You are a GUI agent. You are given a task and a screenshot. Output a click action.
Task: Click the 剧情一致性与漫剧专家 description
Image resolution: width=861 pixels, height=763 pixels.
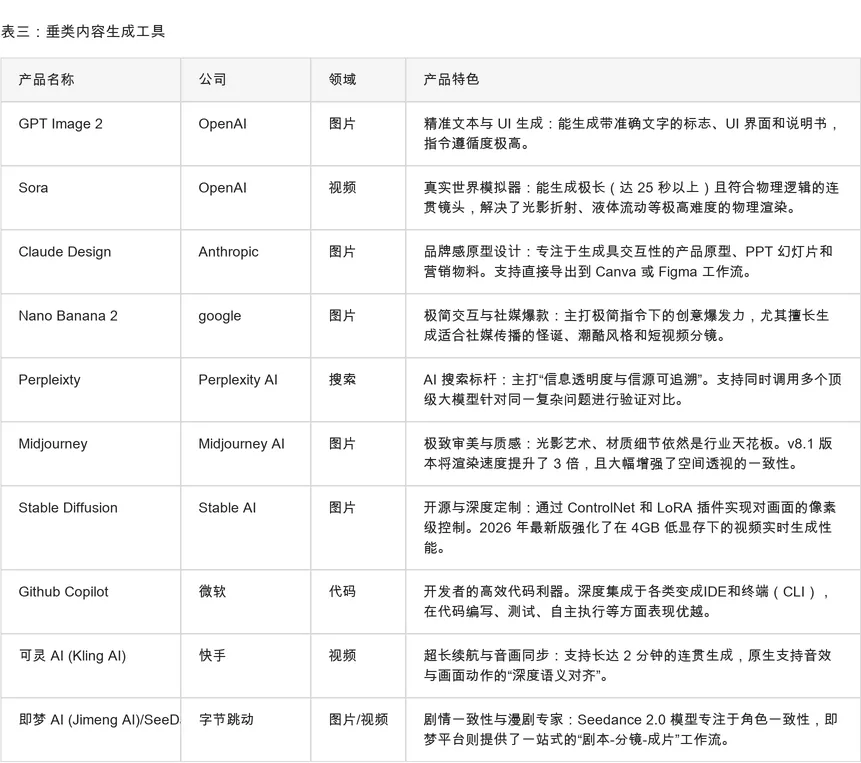tap(631, 730)
